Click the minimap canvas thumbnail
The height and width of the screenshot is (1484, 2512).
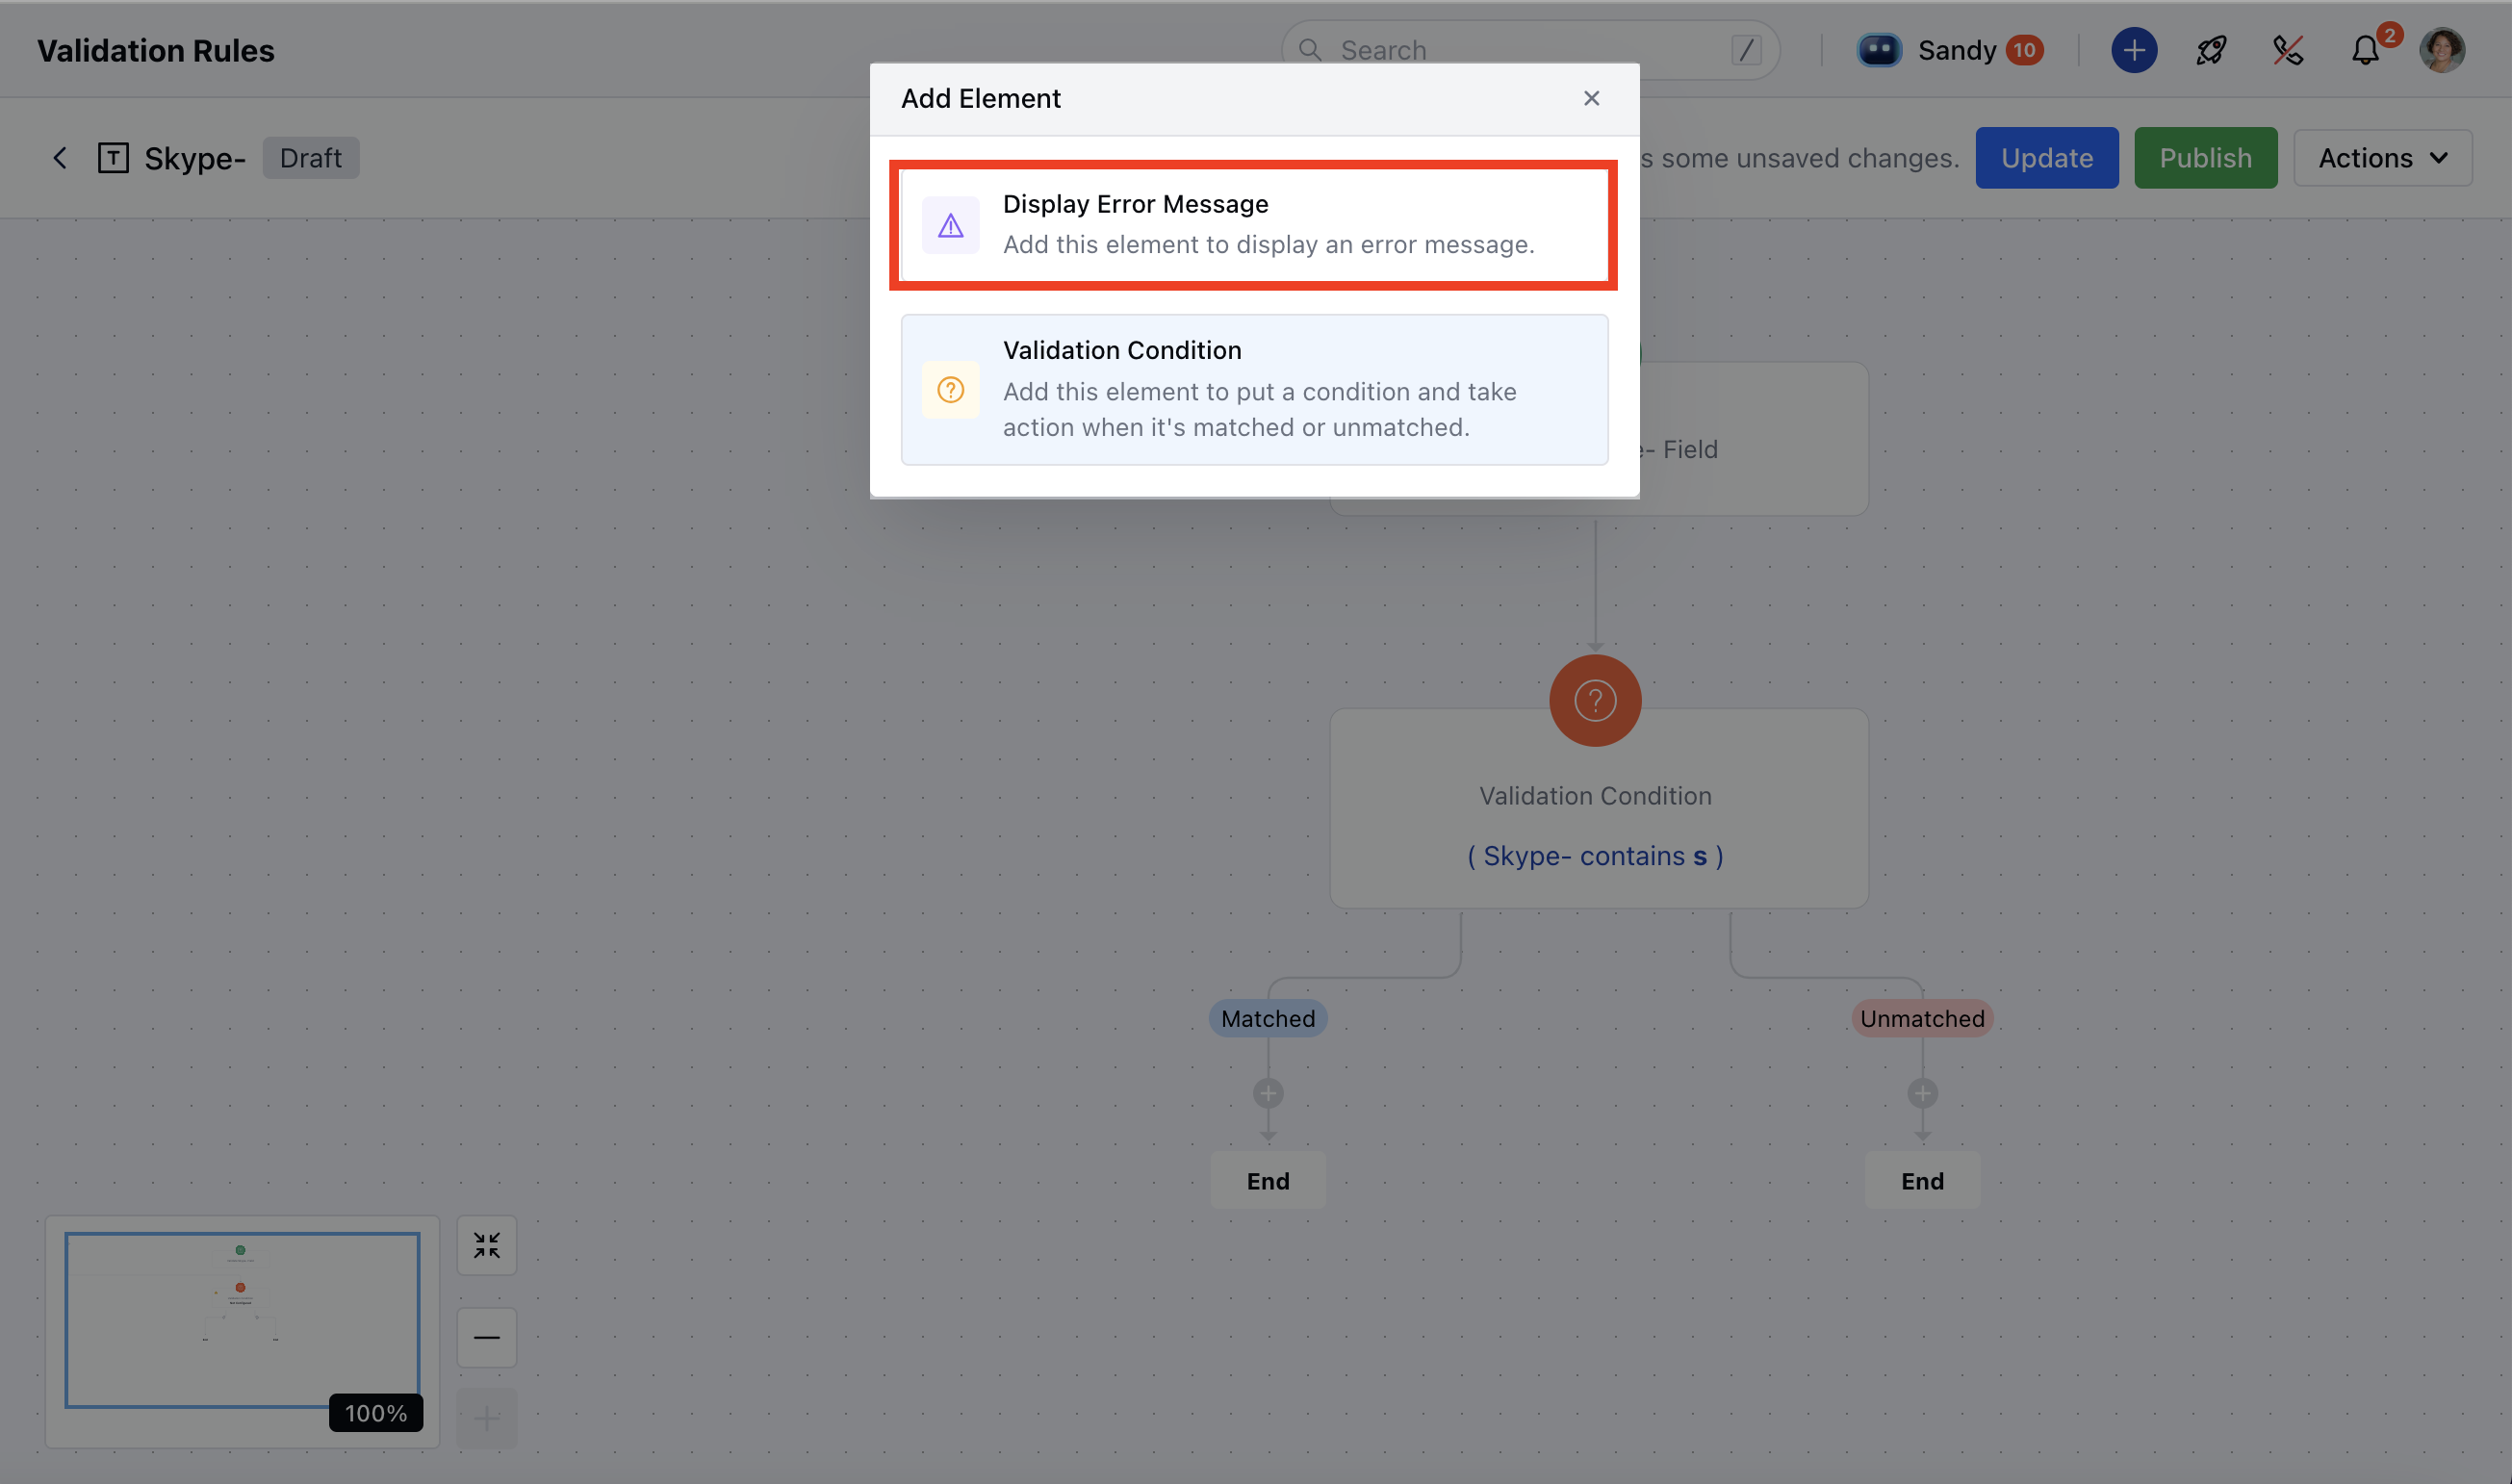(242, 1320)
